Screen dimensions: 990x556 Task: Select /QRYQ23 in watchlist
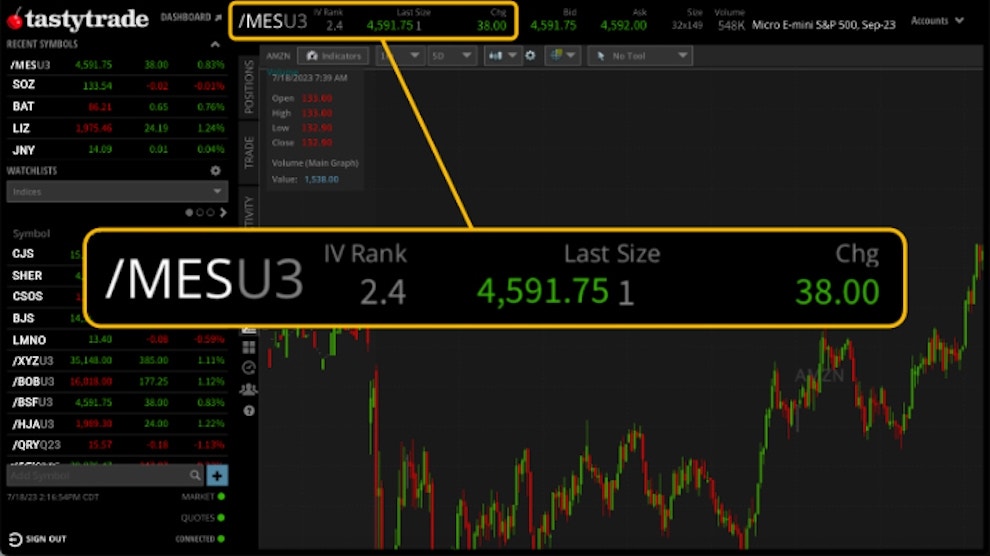coord(117,444)
